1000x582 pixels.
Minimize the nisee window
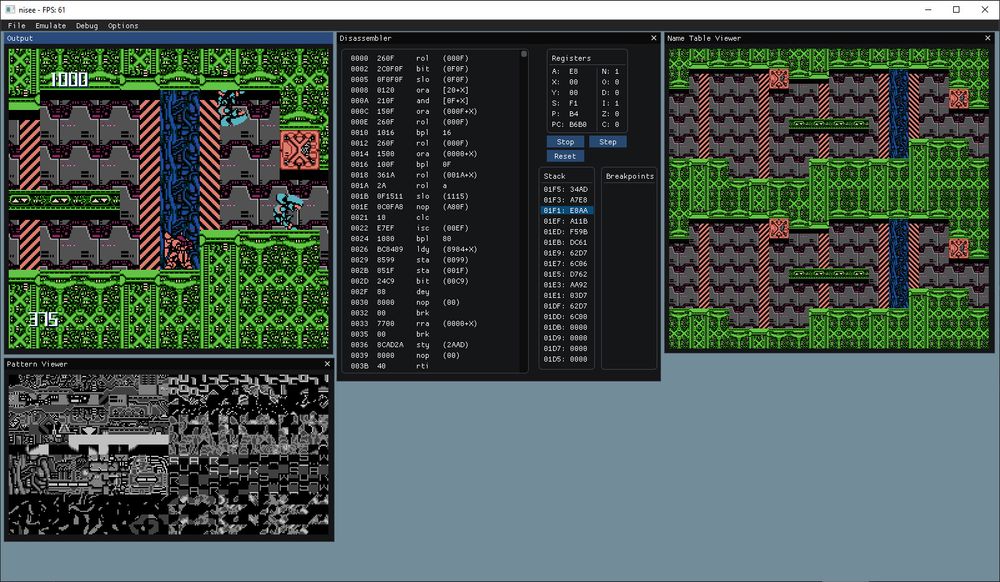(928, 10)
